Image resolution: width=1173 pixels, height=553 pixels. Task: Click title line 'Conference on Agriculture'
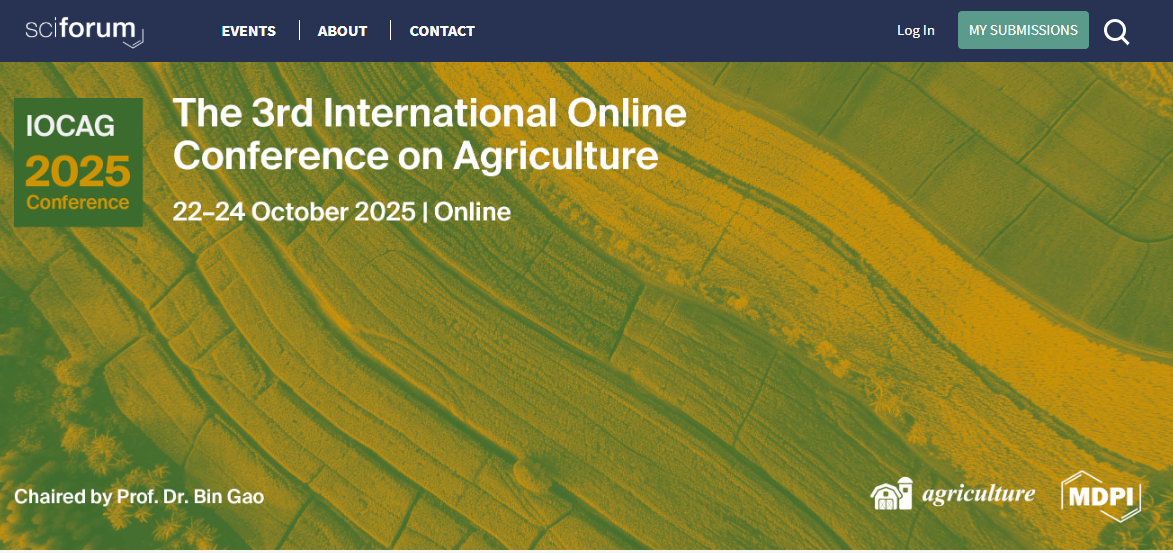coord(415,156)
